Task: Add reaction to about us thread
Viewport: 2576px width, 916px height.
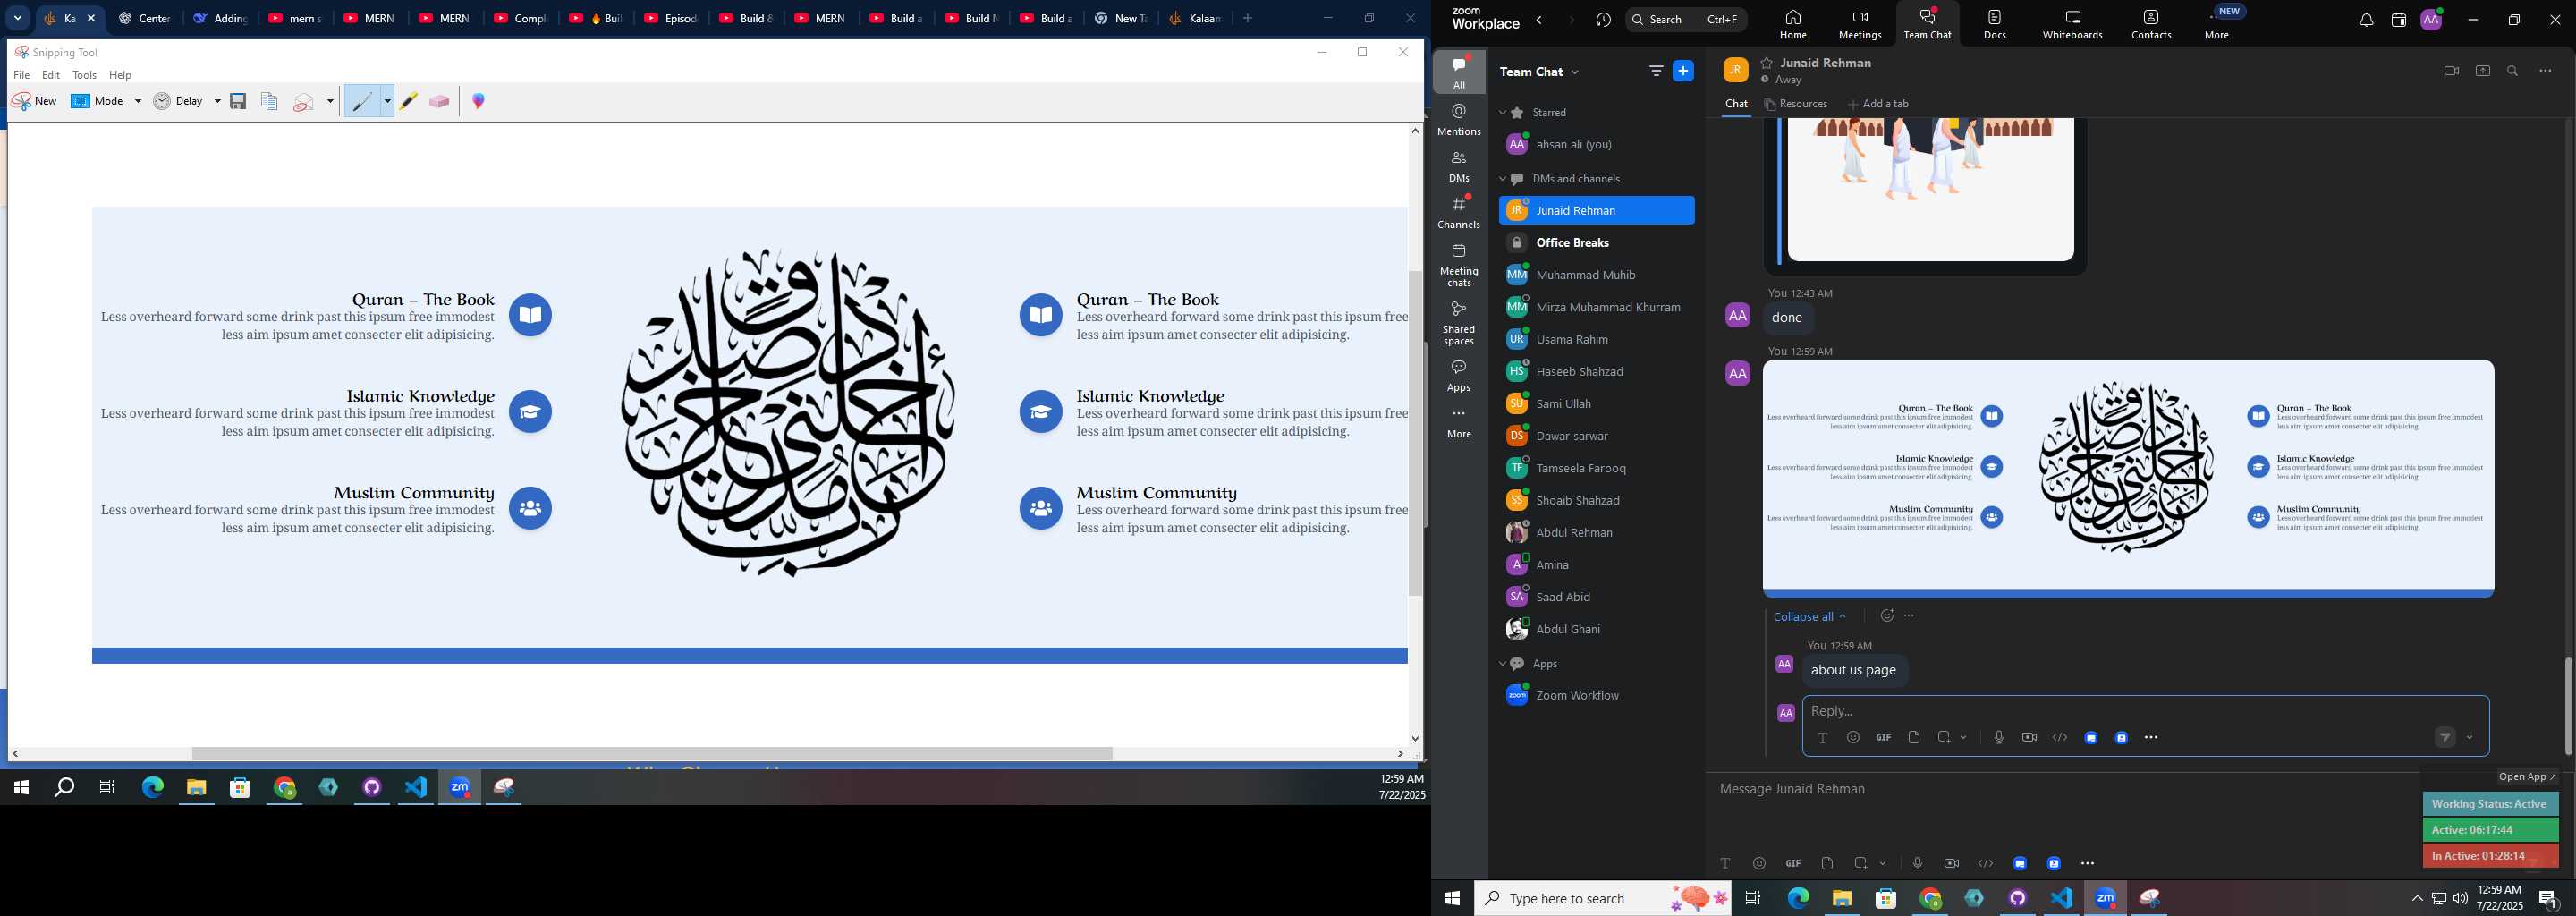Action: pos(1886,616)
